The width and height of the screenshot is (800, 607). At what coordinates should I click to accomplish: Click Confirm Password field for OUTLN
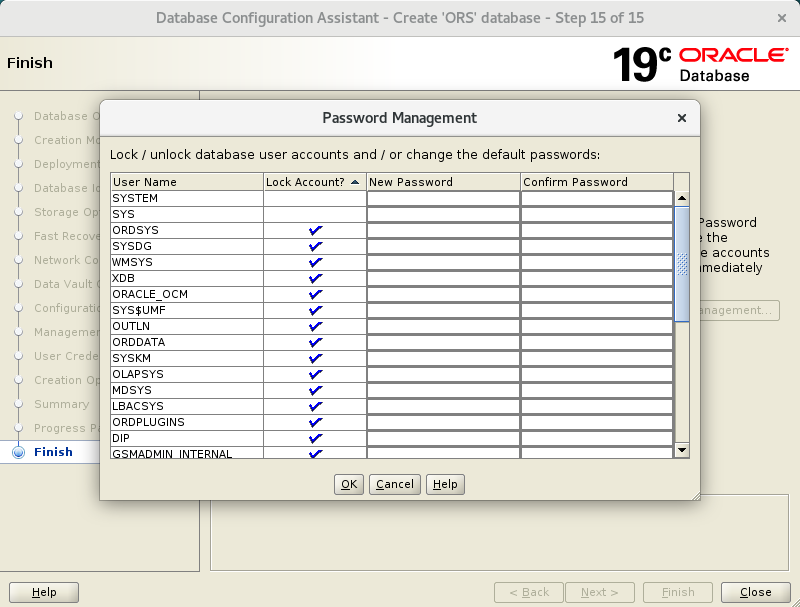coord(597,326)
